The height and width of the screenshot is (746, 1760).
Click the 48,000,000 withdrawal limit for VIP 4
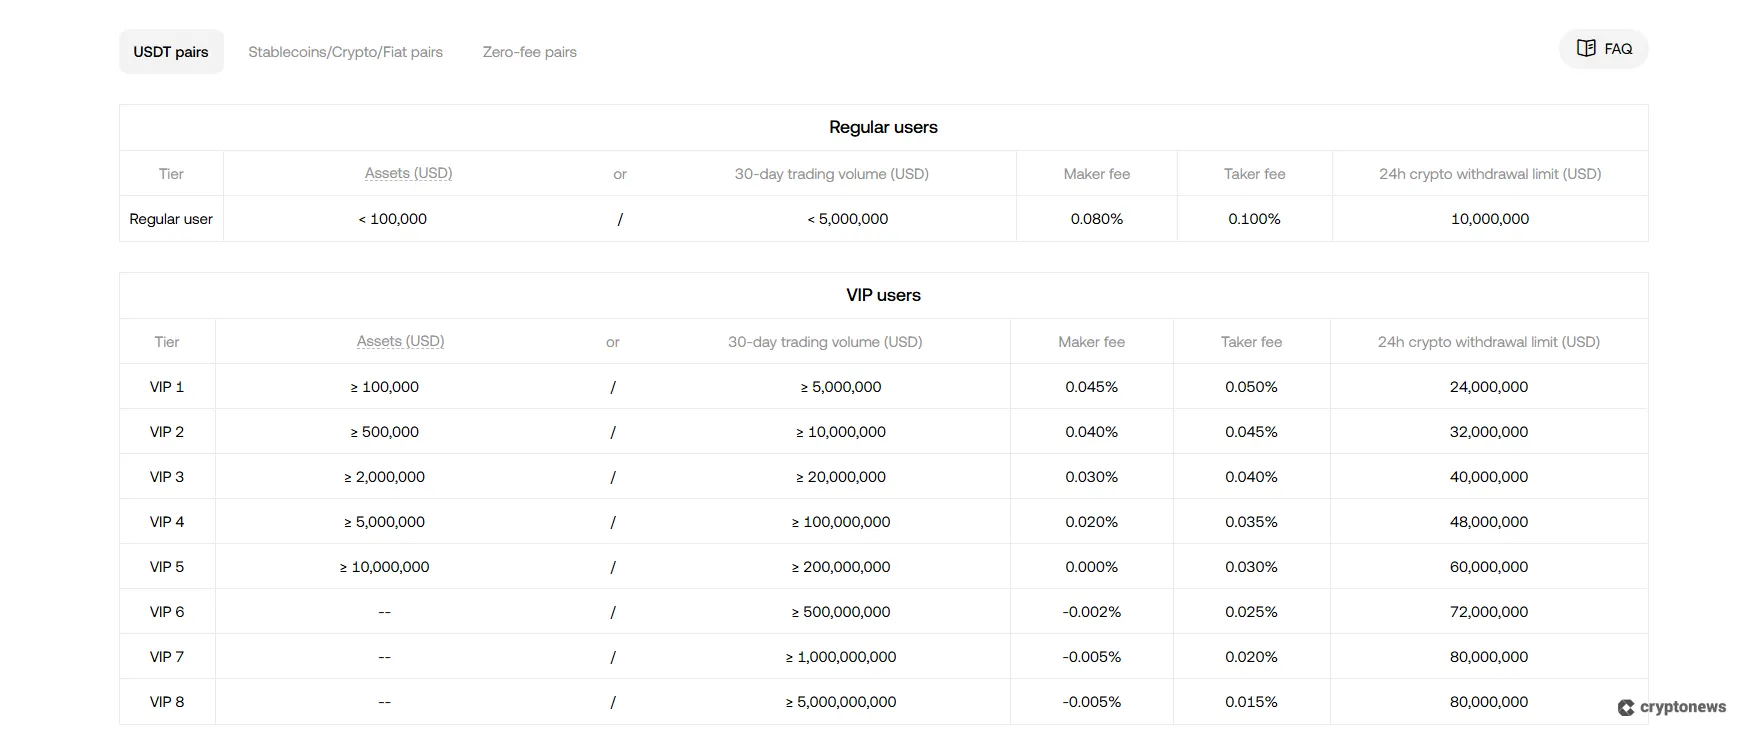point(1489,522)
